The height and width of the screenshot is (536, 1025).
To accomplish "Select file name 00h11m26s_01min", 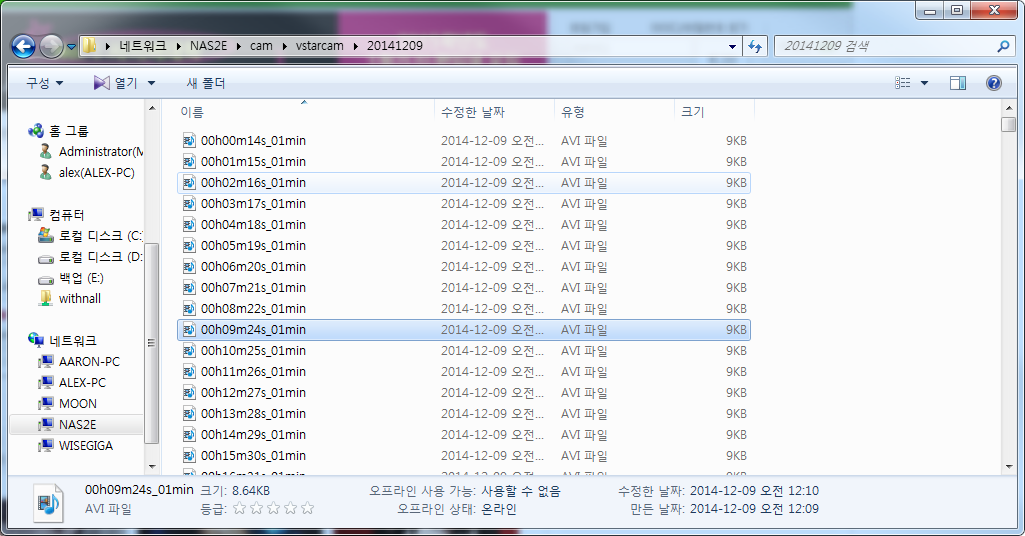I will (x=253, y=371).
